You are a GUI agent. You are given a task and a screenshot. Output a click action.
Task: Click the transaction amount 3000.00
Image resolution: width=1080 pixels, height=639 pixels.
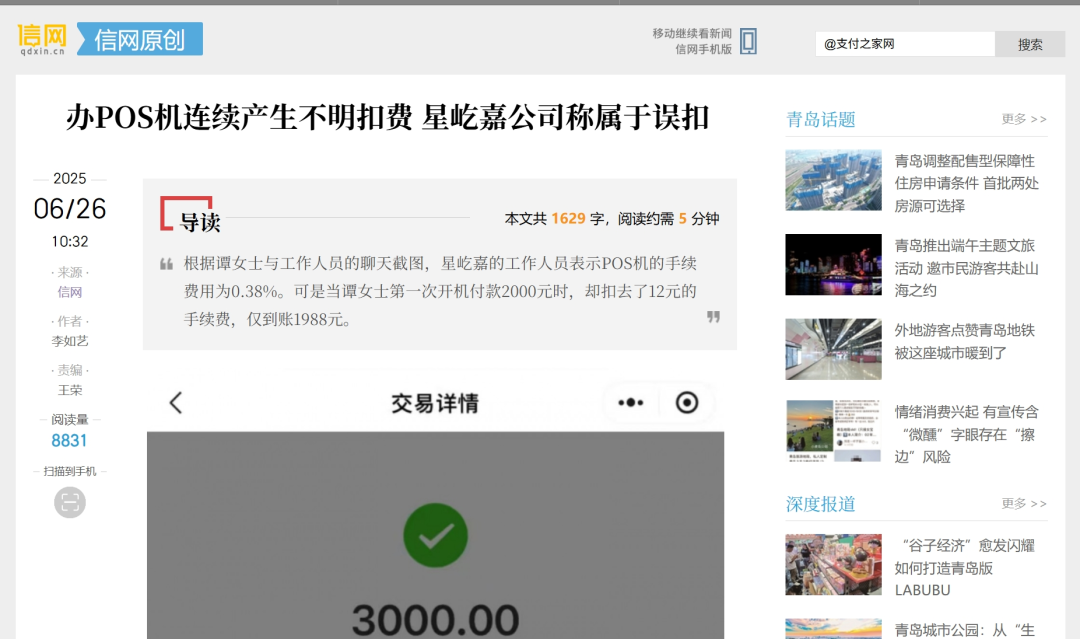(435, 619)
